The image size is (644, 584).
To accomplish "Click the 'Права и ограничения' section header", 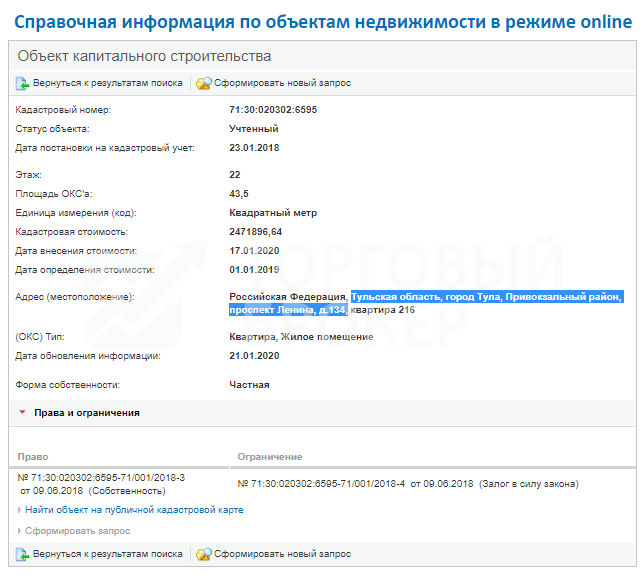I will click(87, 413).
